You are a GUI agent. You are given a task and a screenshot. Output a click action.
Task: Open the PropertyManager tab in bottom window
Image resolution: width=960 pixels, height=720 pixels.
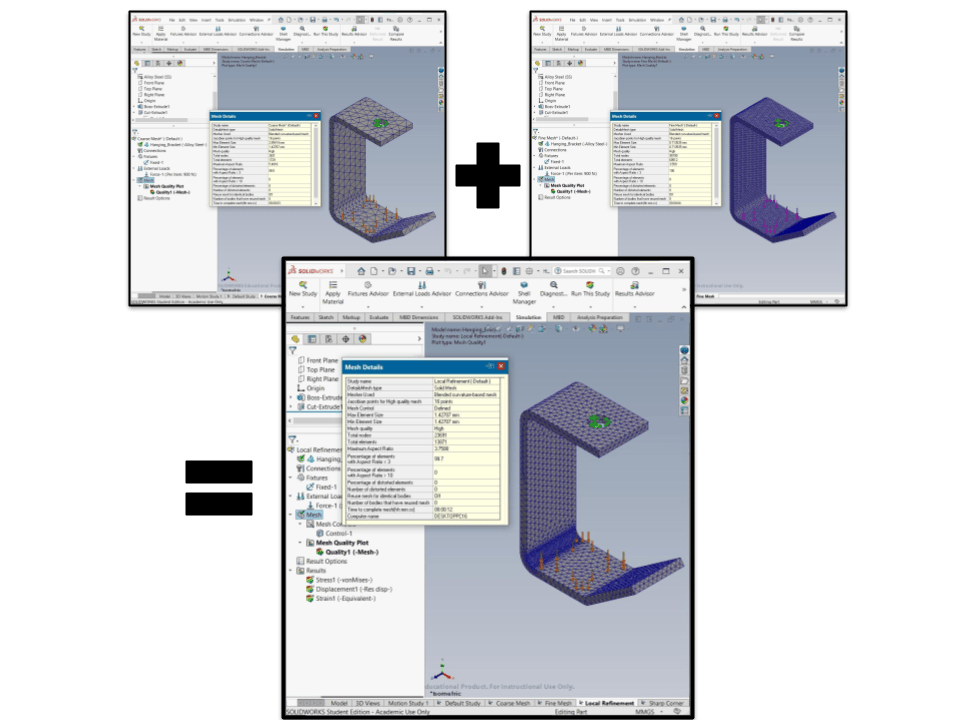312,339
